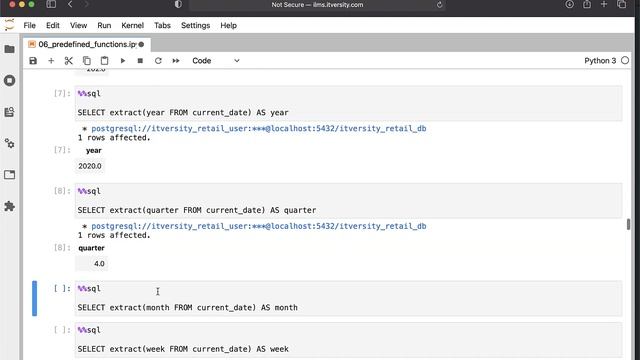Click the notebook vertical scrollbar thumb

(628, 224)
